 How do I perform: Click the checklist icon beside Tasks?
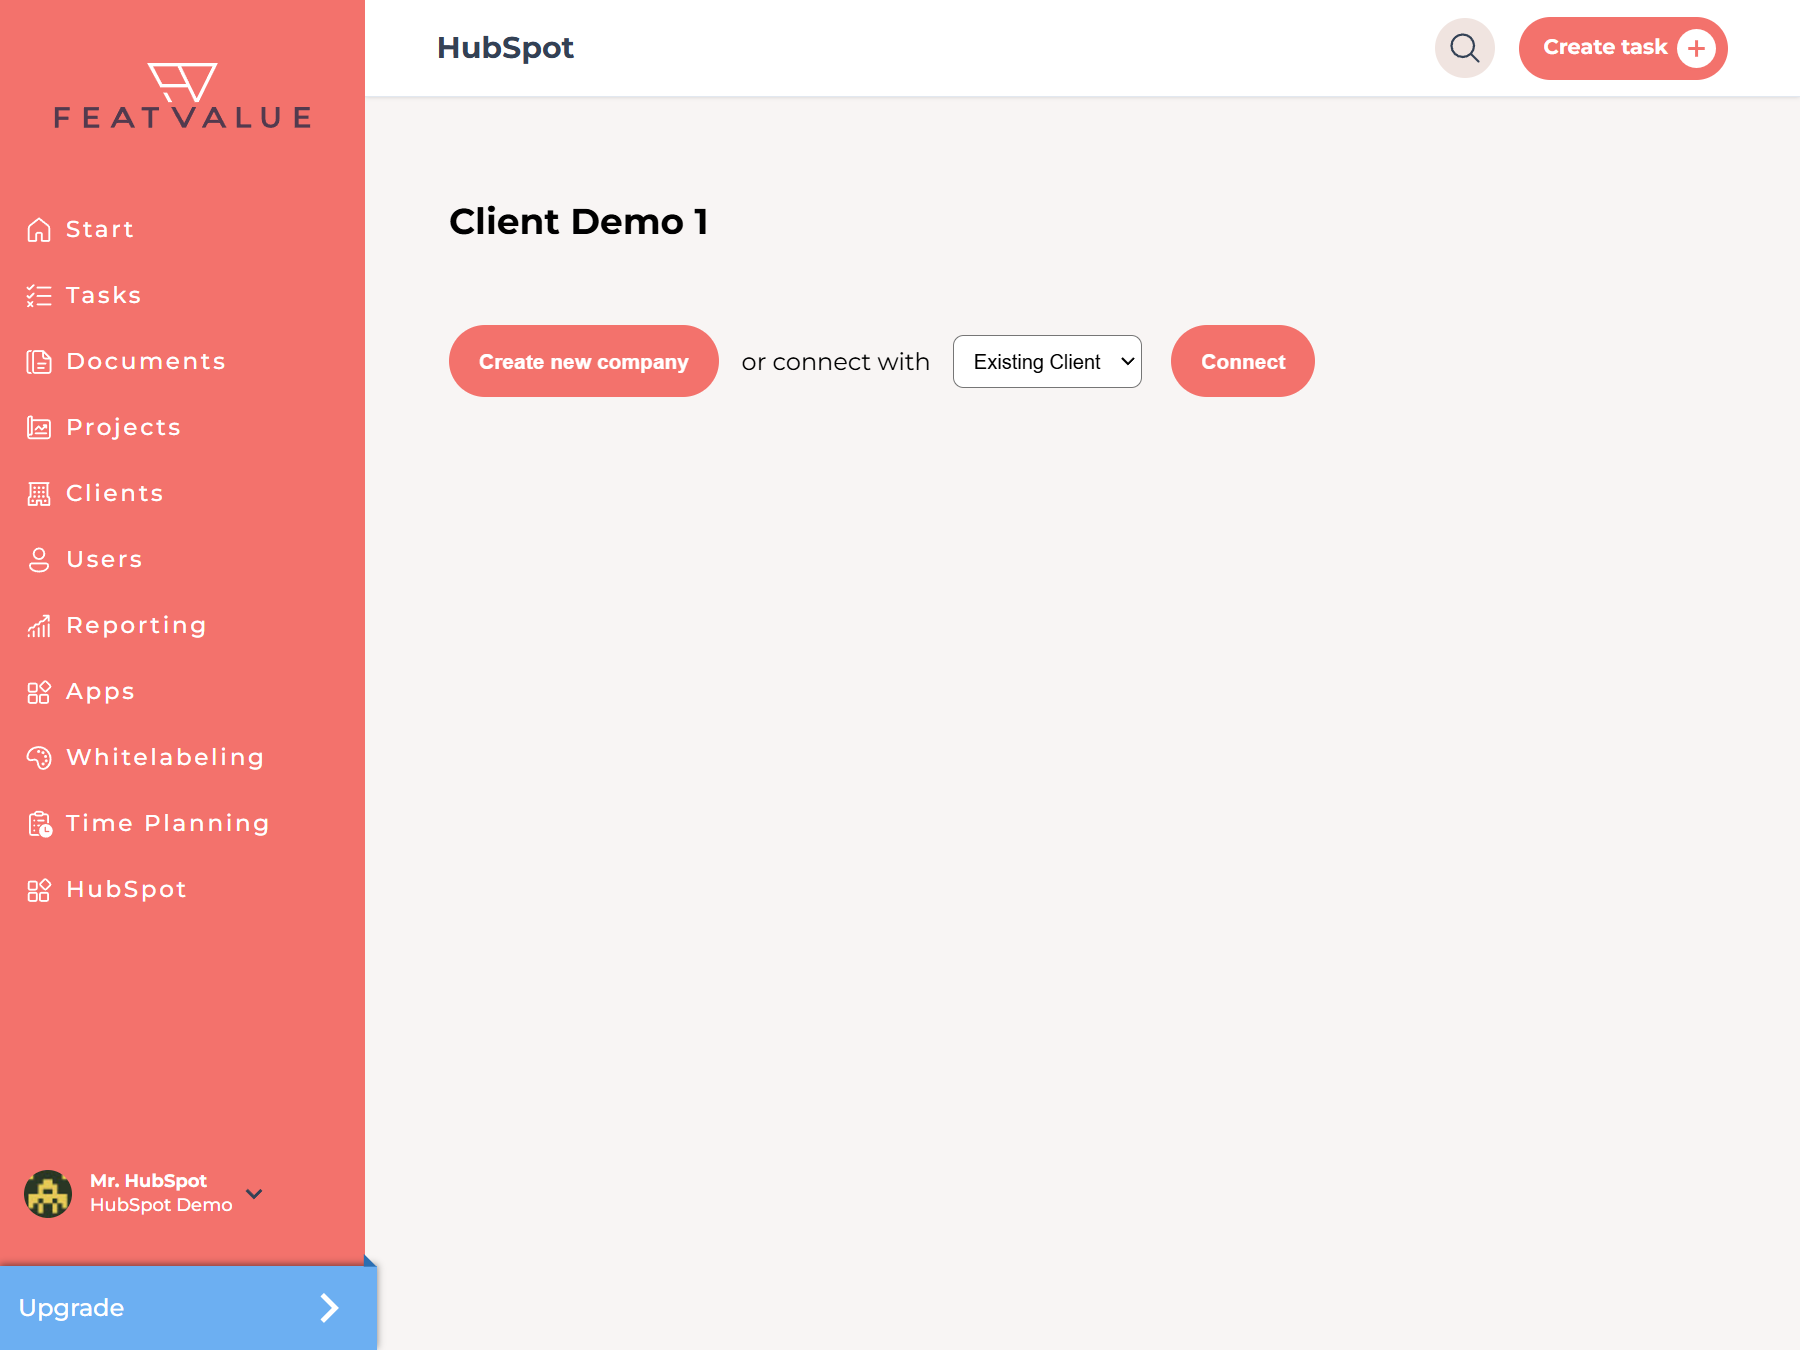click(x=39, y=296)
